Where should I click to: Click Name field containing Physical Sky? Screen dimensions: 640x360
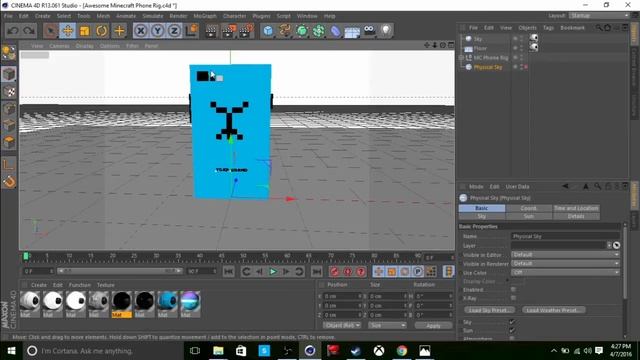565,236
